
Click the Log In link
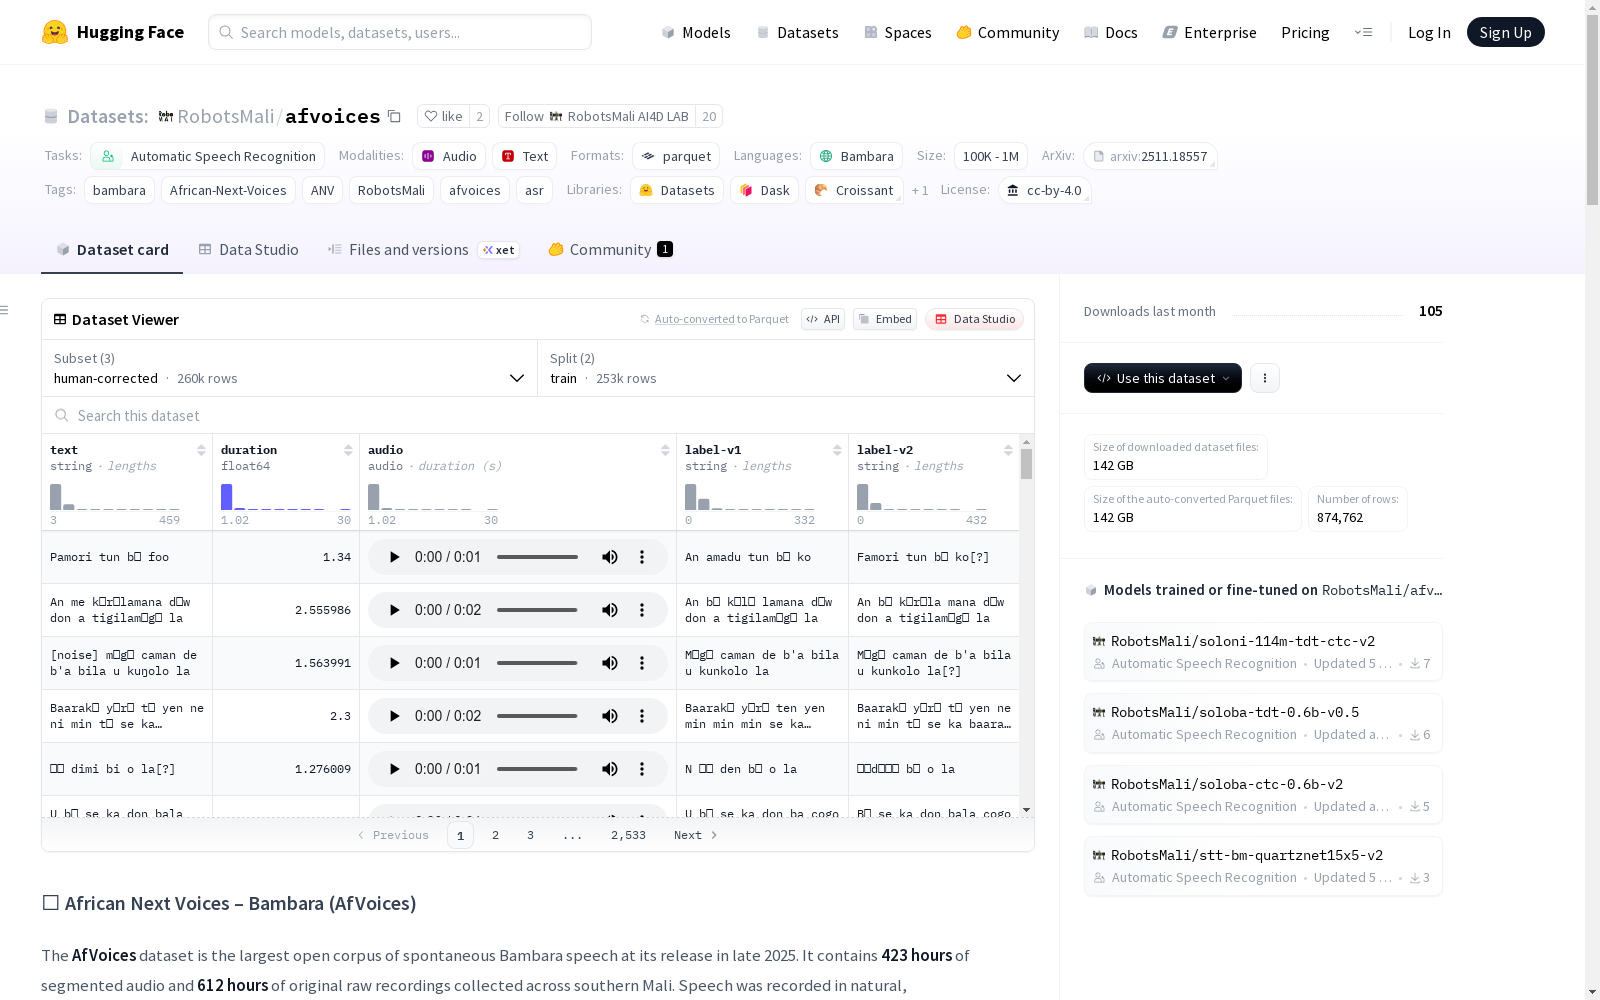pos(1429,32)
